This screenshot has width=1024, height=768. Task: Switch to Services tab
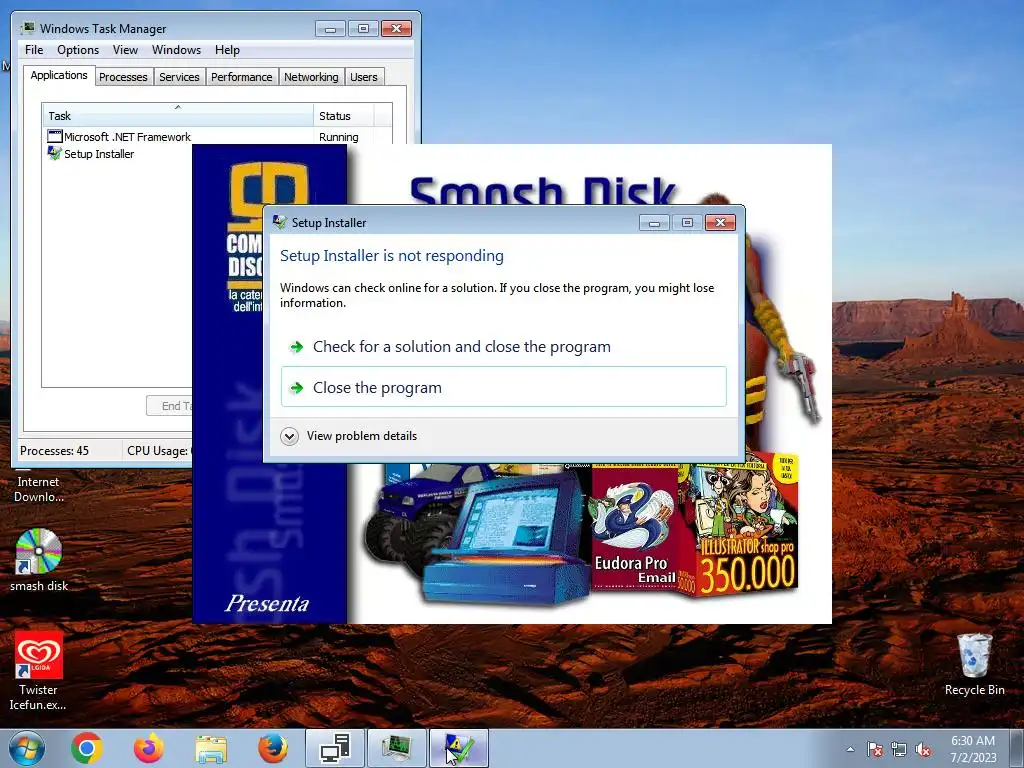tap(180, 77)
